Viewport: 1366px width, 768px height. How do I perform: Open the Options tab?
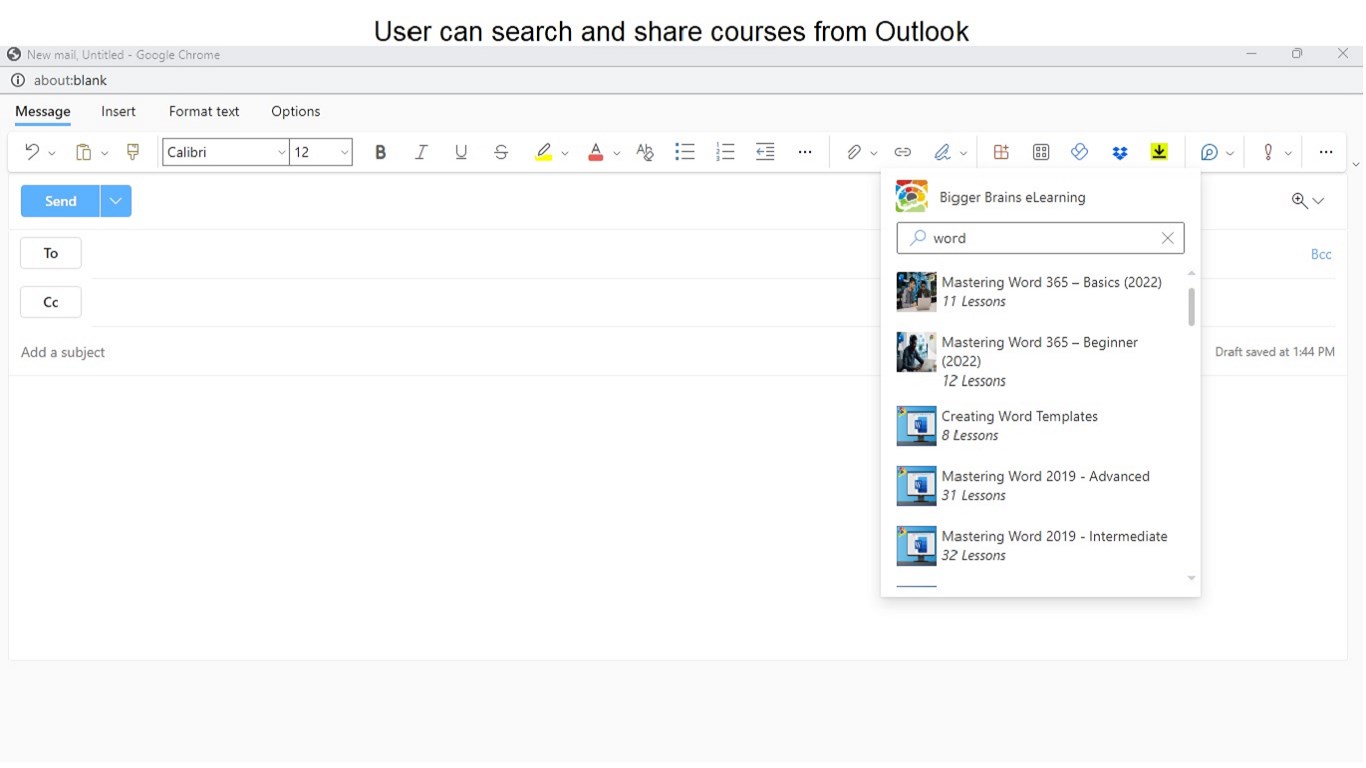[296, 111]
